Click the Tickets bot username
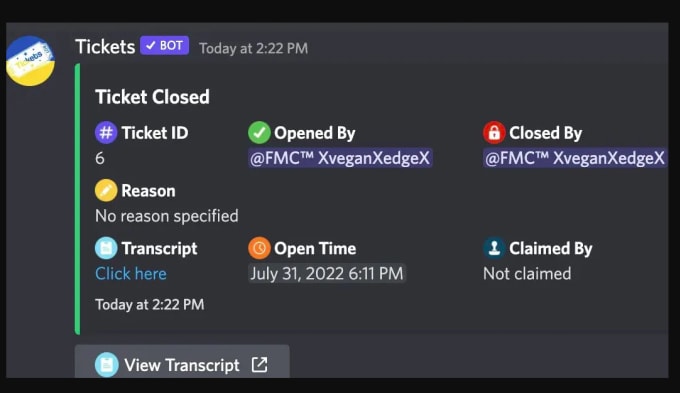 105,47
